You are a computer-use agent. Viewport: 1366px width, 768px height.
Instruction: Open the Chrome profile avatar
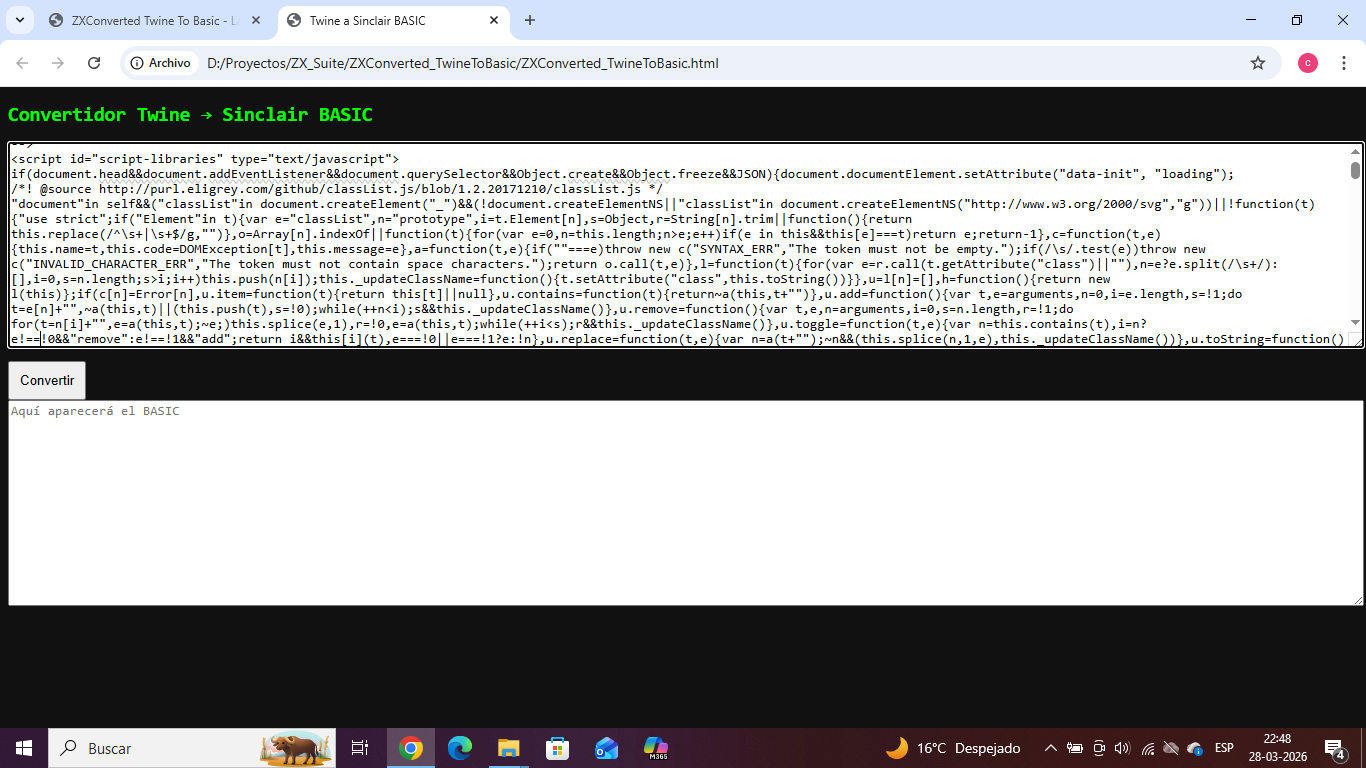click(1308, 63)
